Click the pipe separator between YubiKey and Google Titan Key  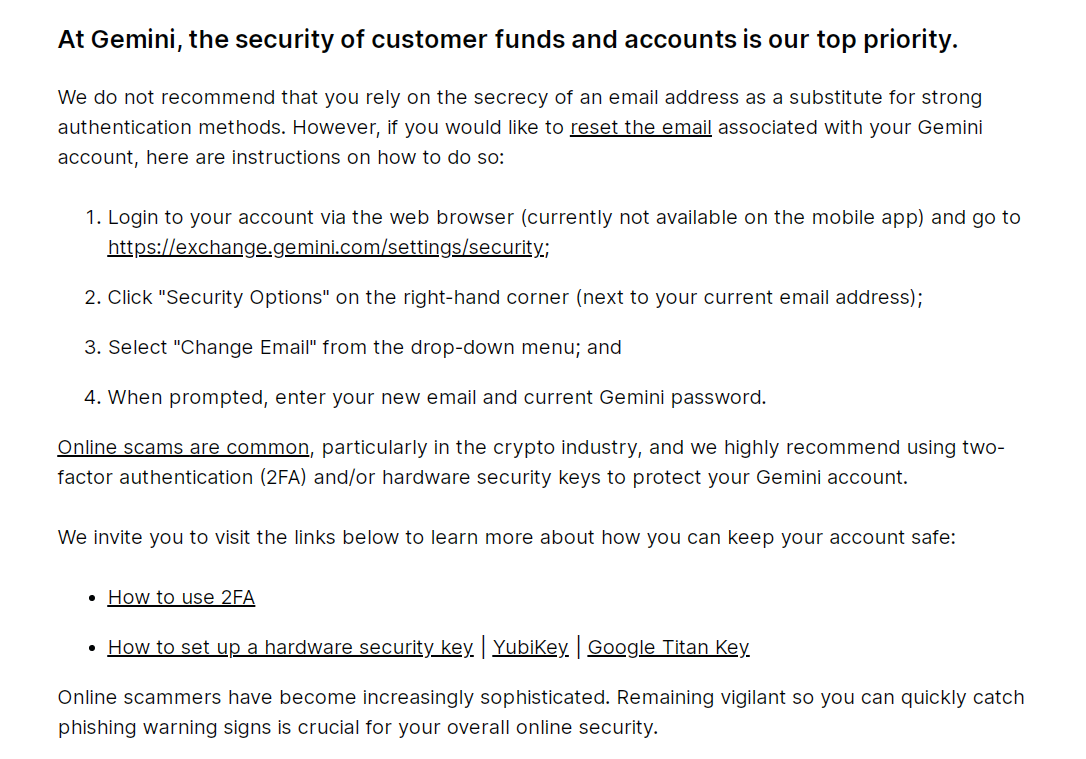(x=578, y=647)
